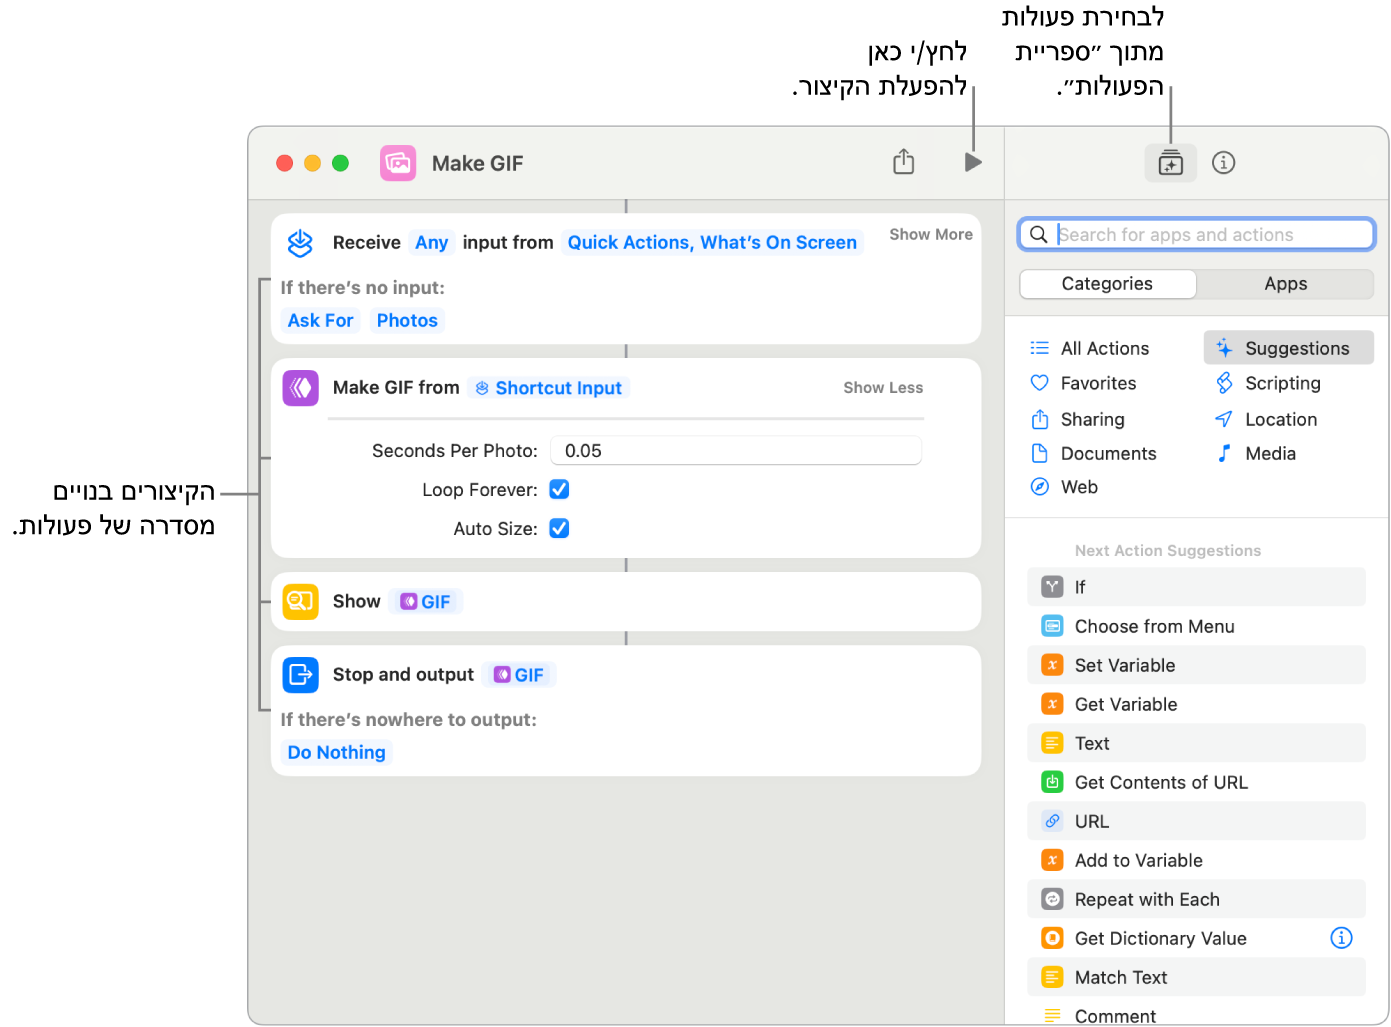Select Suggestions category
This screenshot has height=1027, width=1391.
1288,348
